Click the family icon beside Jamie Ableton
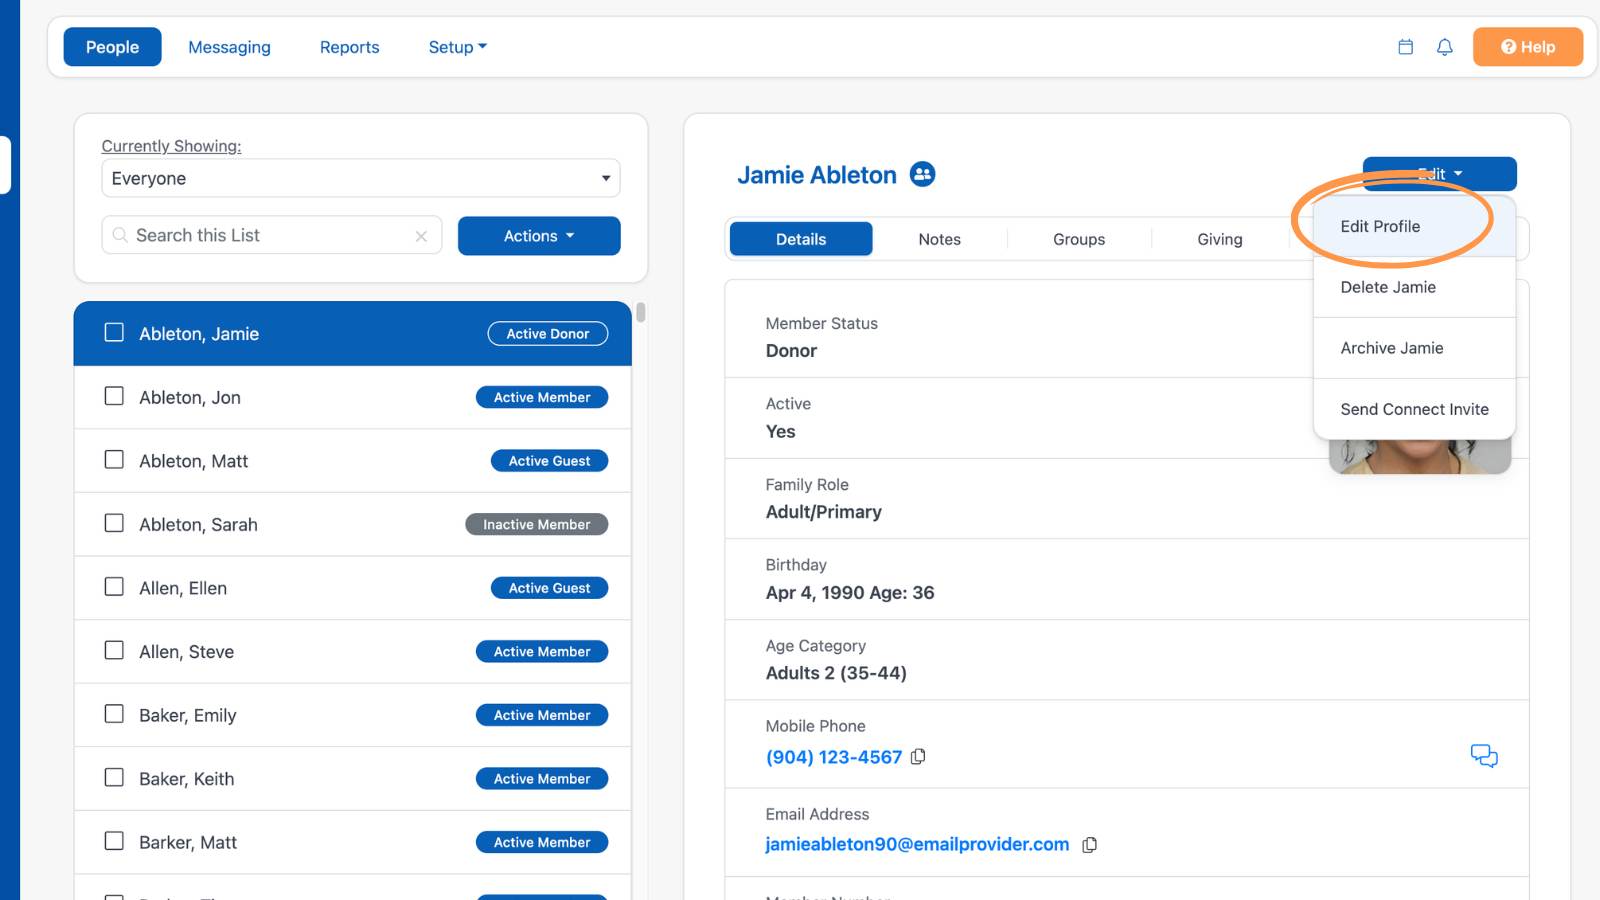1600x900 pixels. pyautogui.click(x=922, y=174)
